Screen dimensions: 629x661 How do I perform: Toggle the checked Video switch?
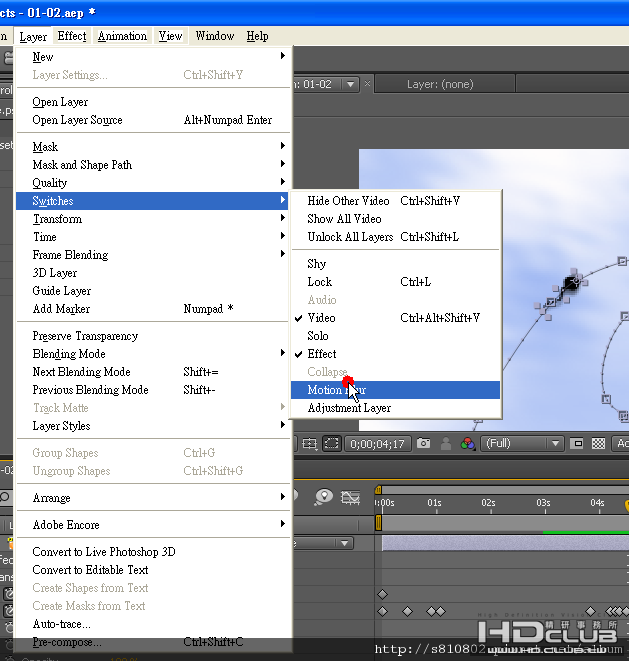click(x=321, y=318)
